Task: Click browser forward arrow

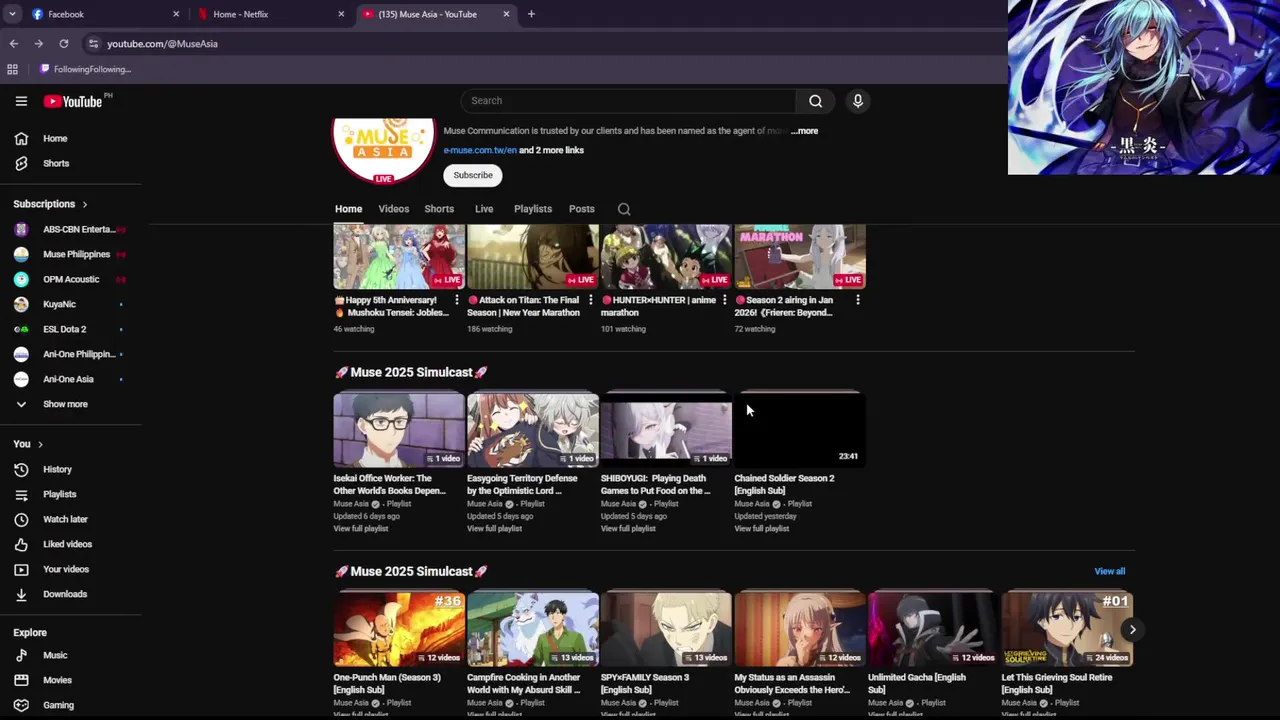Action: coord(39,44)
